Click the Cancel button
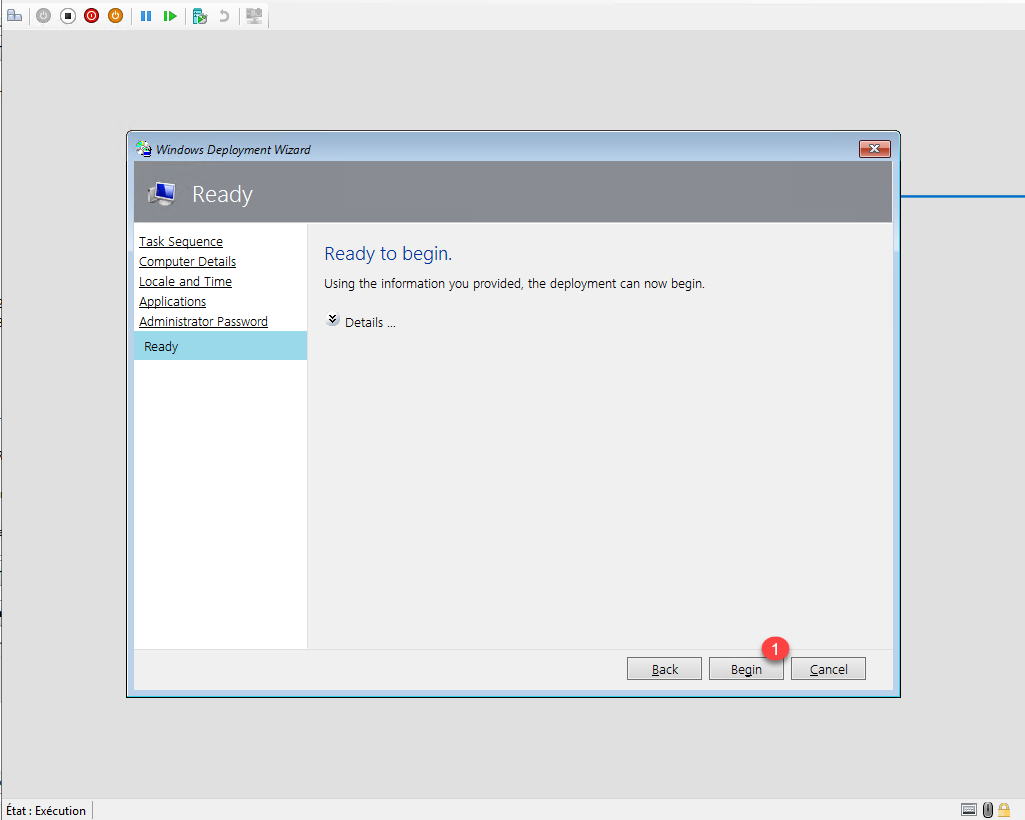 click(828, 669)
